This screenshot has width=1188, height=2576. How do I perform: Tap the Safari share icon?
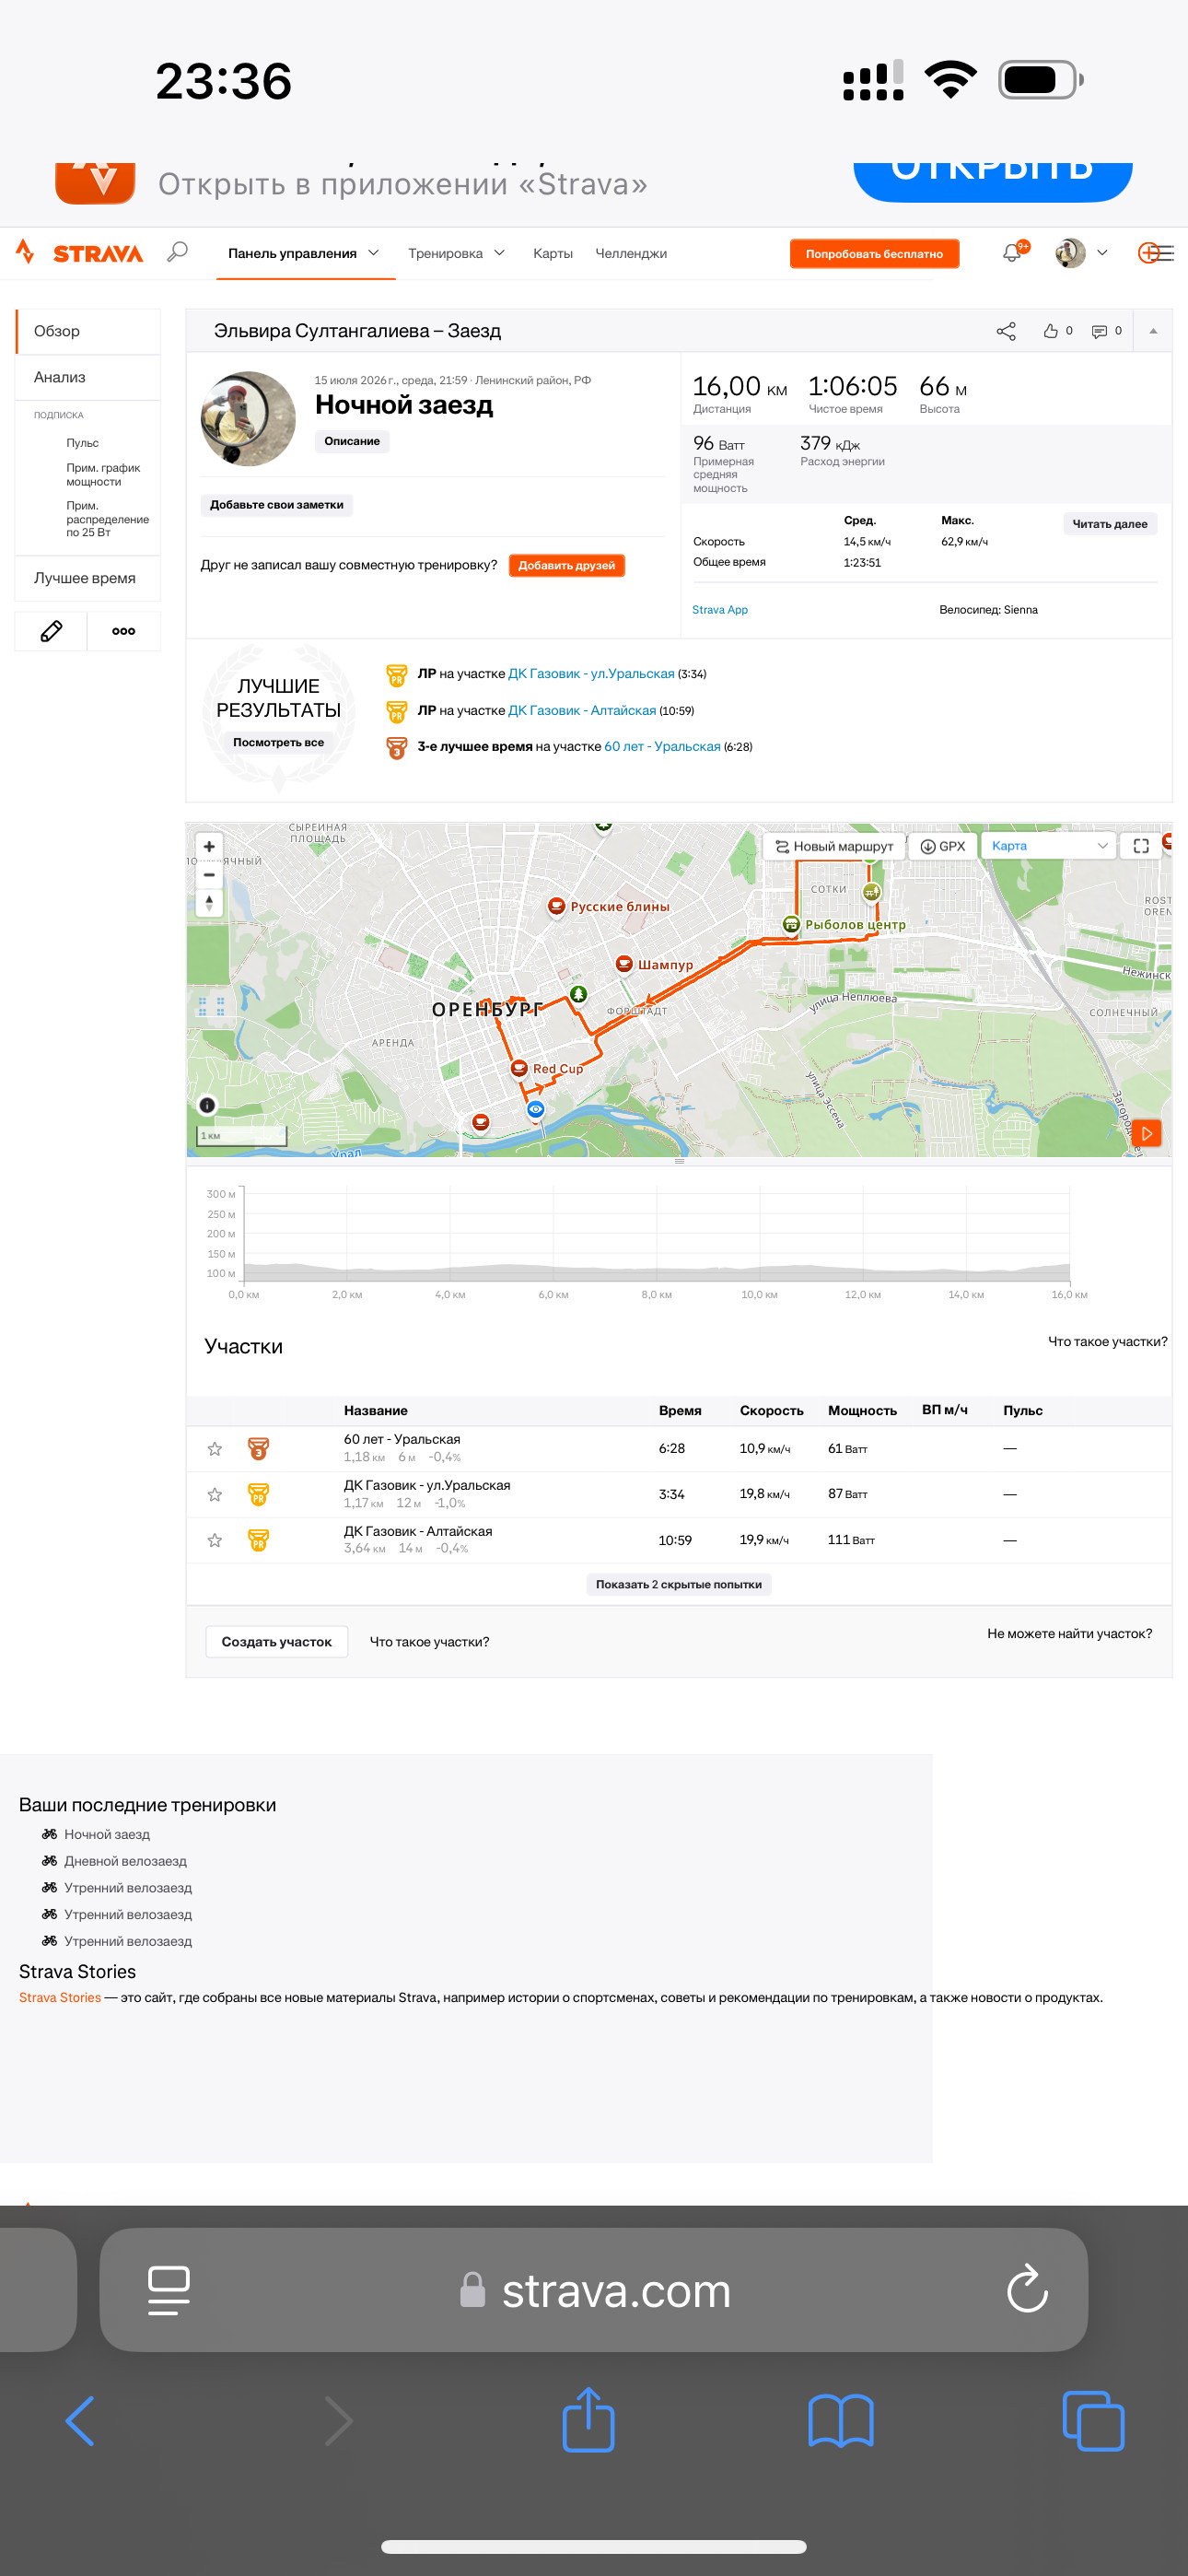coord(588,2419)
